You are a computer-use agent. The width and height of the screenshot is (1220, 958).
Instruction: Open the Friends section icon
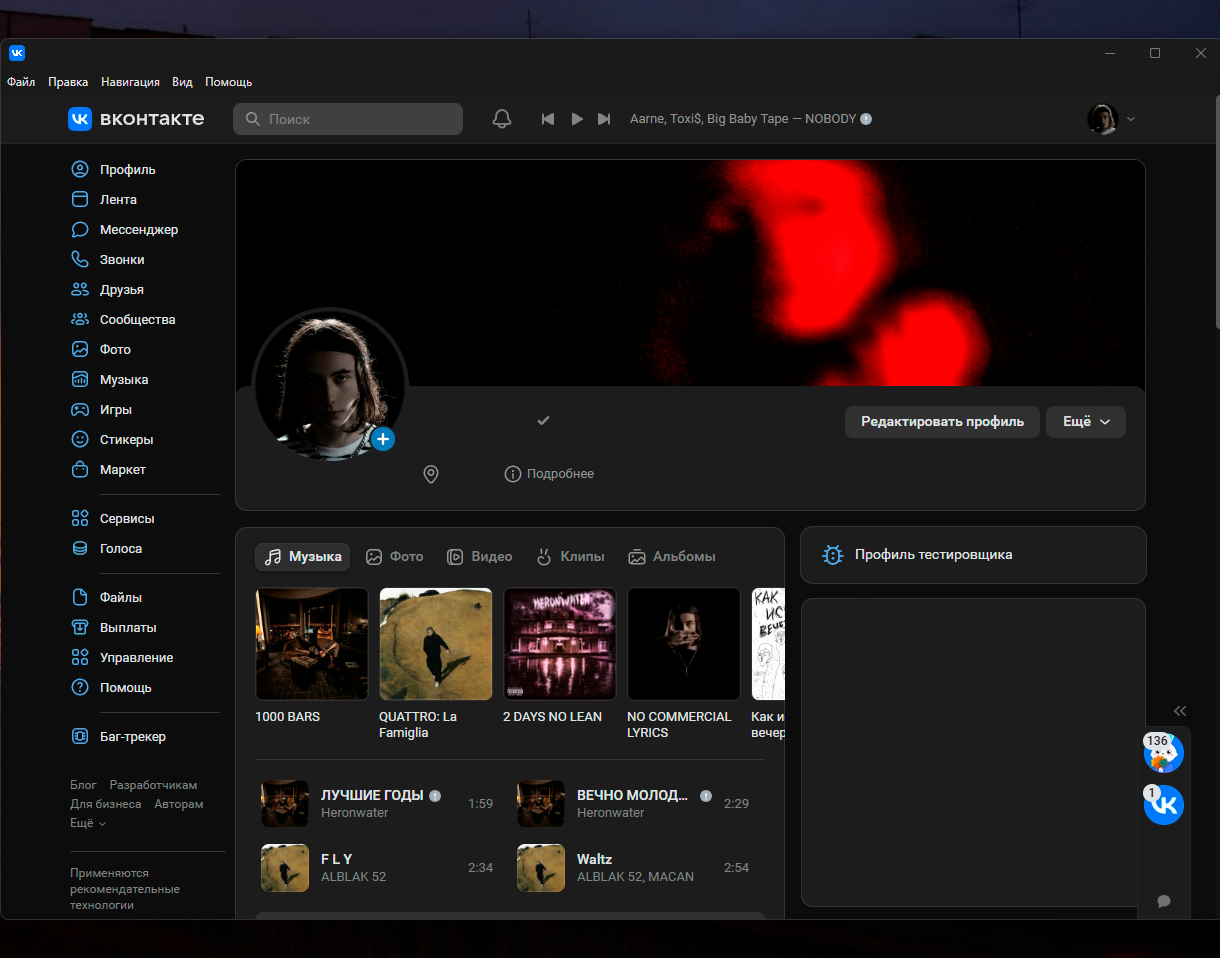[80, 290]
